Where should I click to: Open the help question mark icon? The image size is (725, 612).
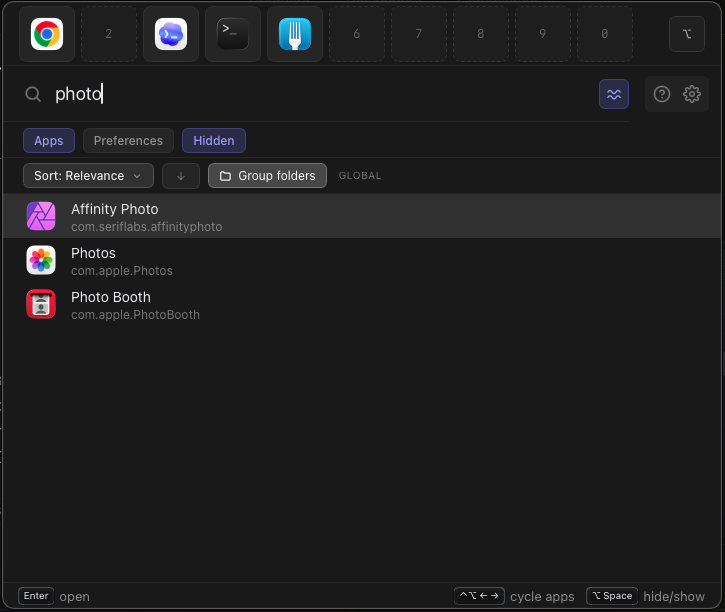point(662,94)
